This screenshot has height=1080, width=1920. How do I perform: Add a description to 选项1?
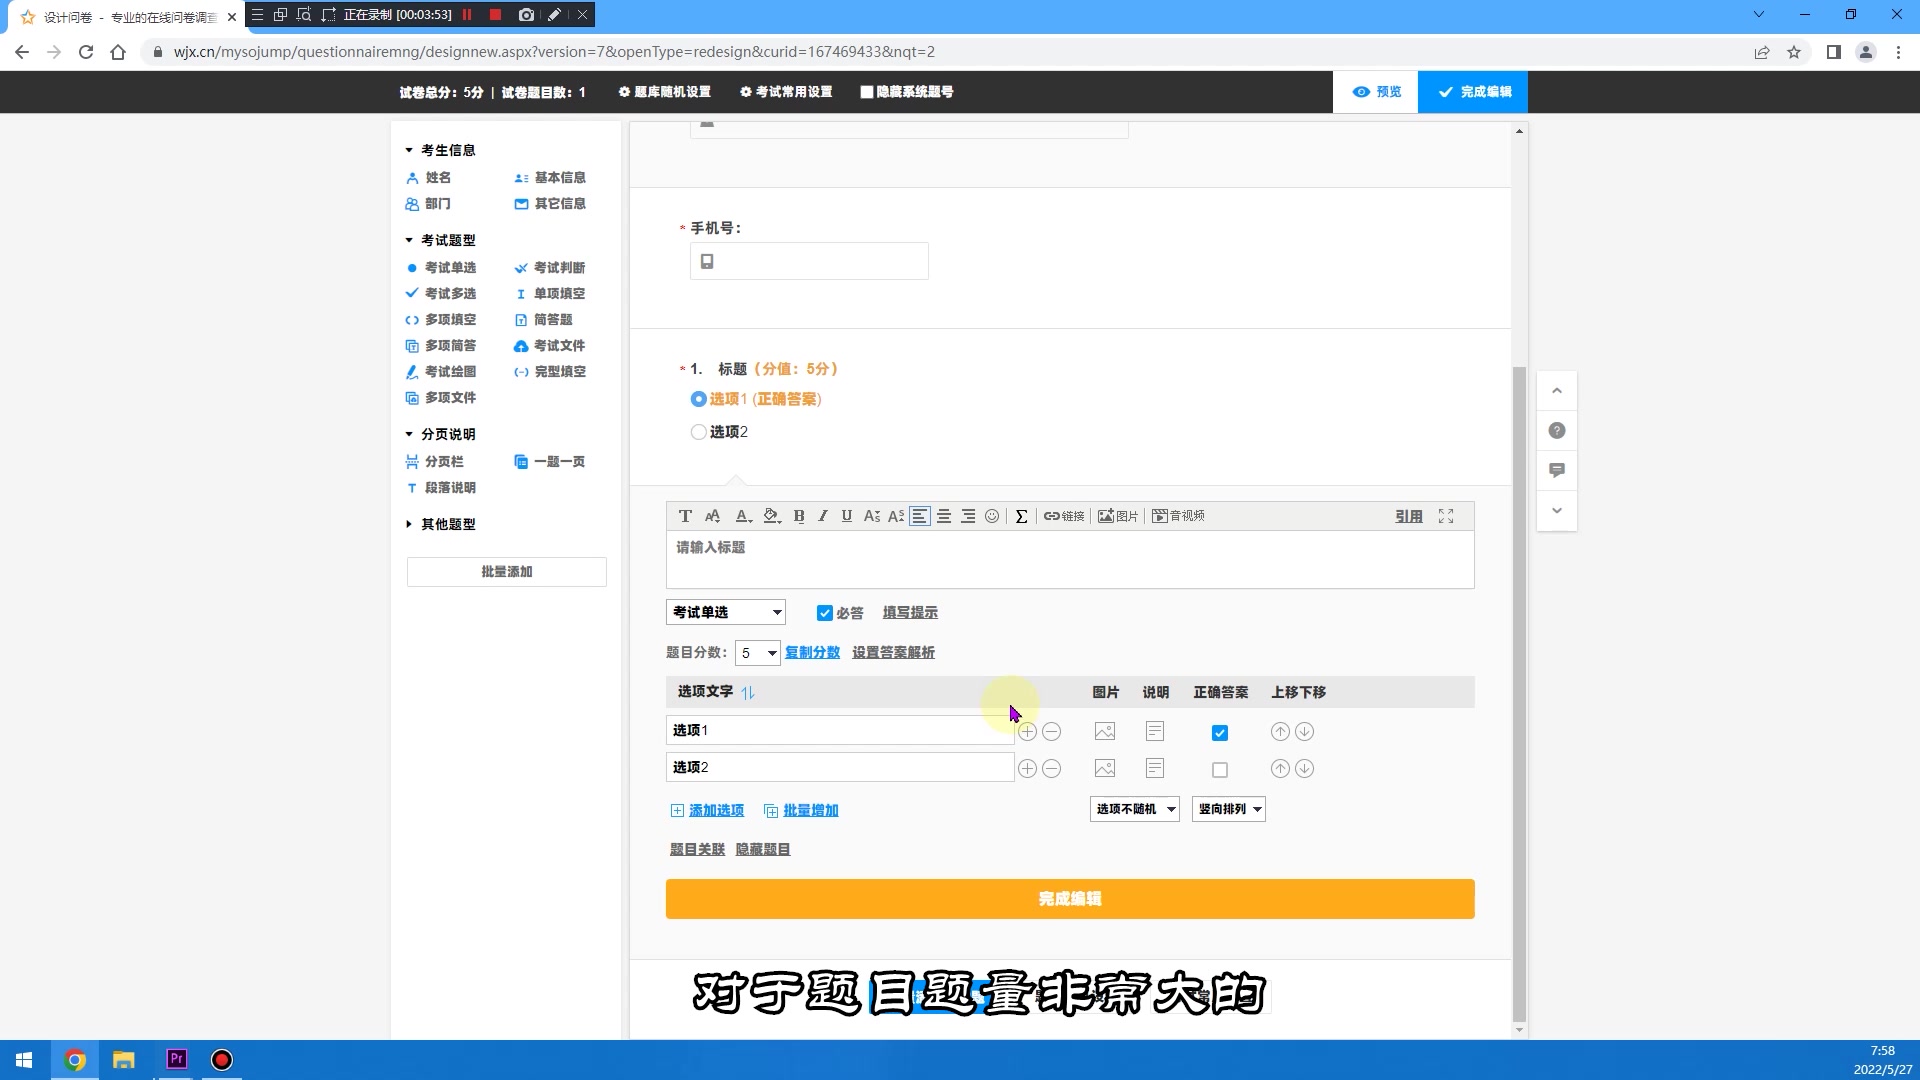tap(1155, 732)
